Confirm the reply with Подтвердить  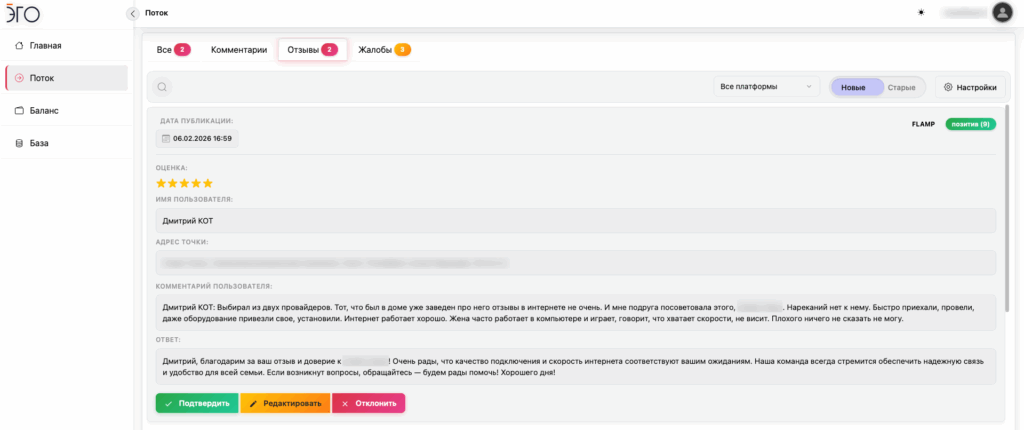pos(196,403)
